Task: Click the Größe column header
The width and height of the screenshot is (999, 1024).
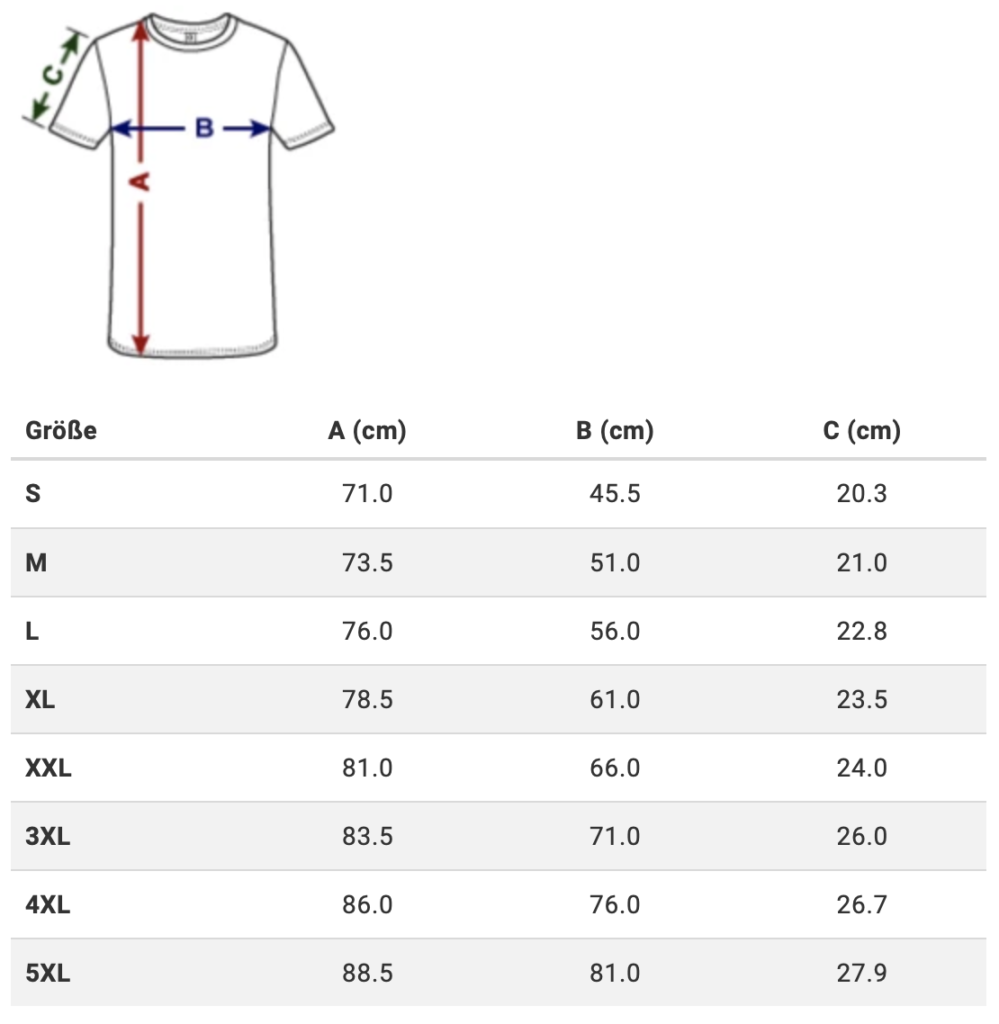Action: (61, 430)
